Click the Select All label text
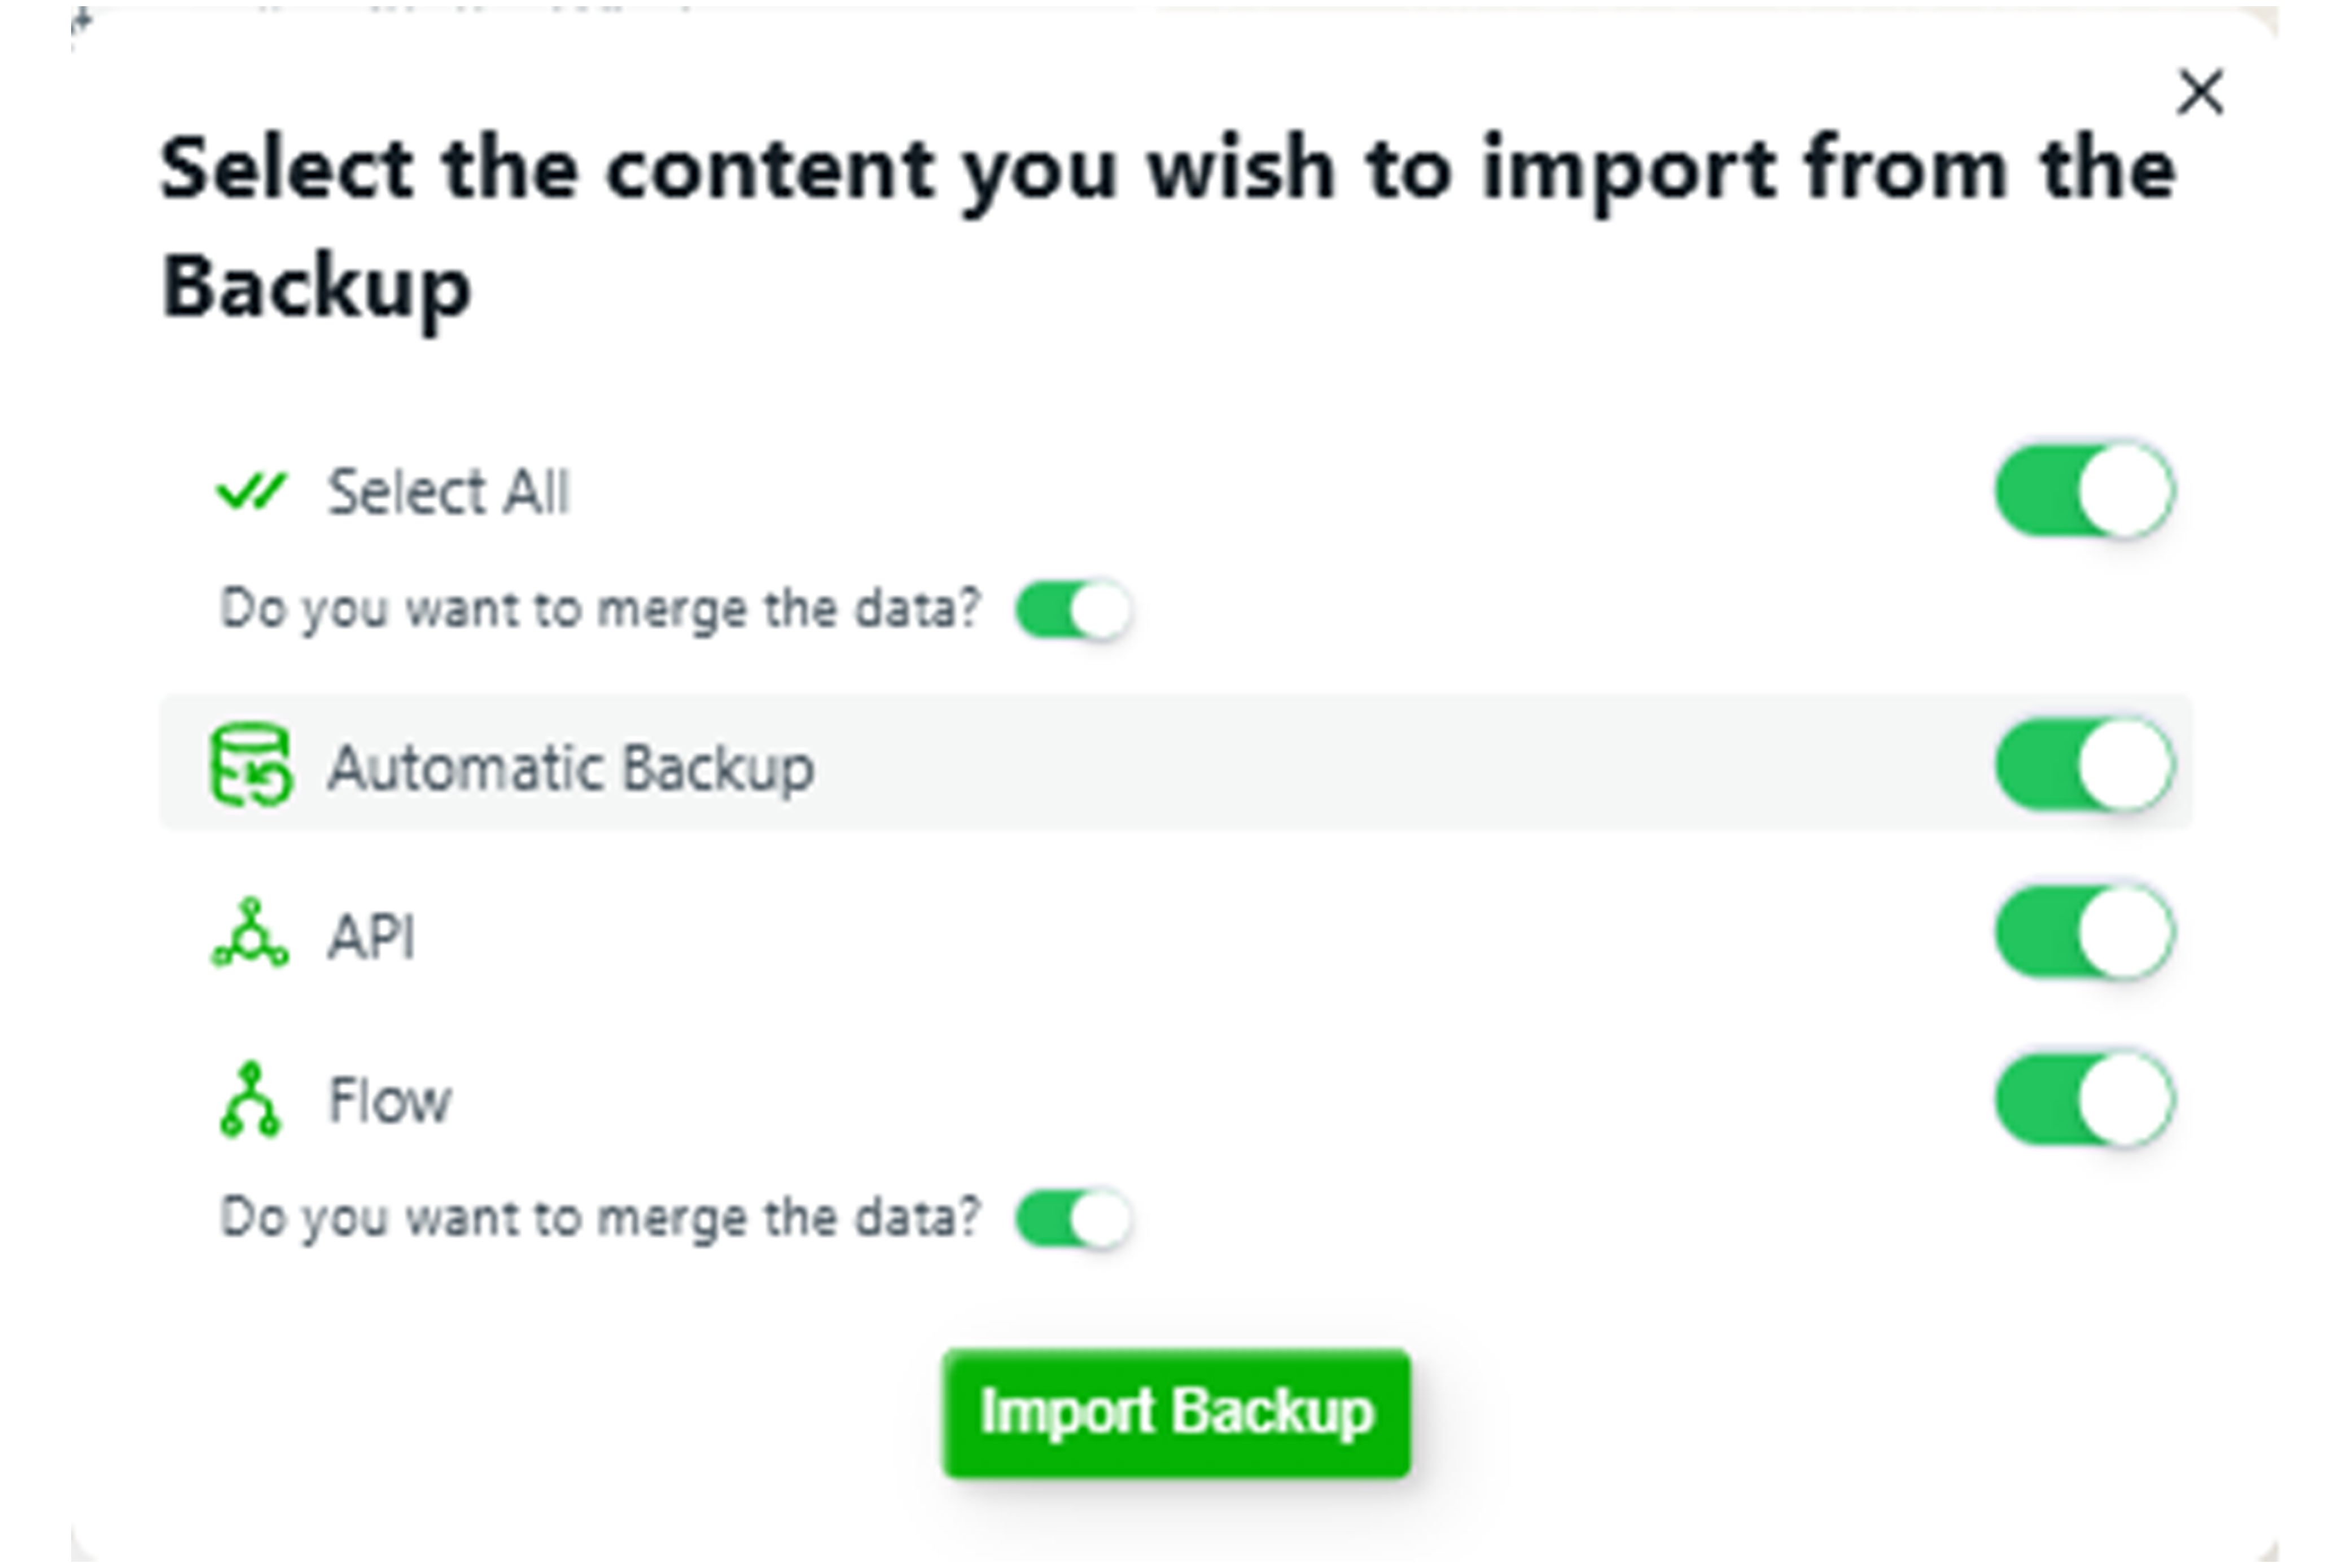Screen dimensions: 2352x1568 click(448, 492)
